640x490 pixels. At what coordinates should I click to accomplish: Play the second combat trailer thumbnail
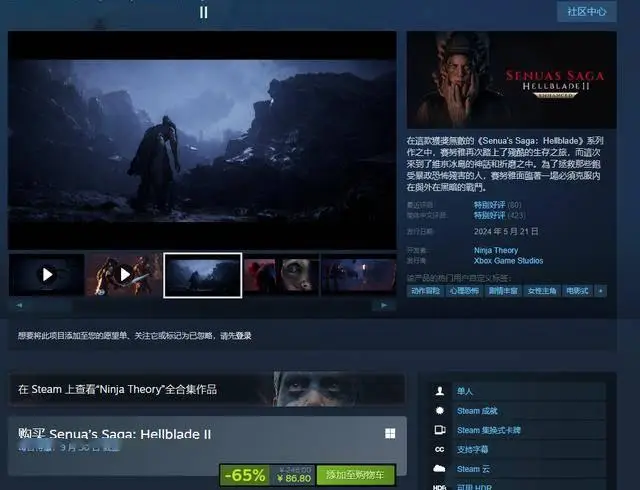[124, 274]
